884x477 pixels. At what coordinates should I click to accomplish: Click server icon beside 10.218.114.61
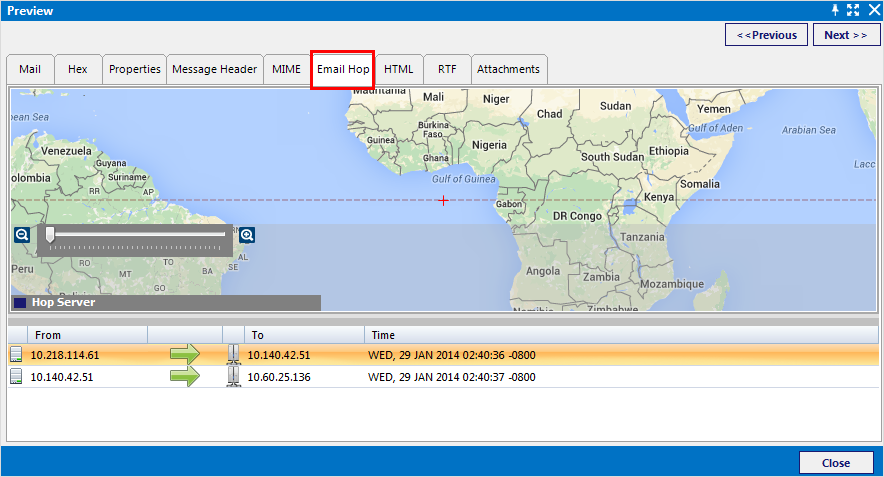coord(16,355)
